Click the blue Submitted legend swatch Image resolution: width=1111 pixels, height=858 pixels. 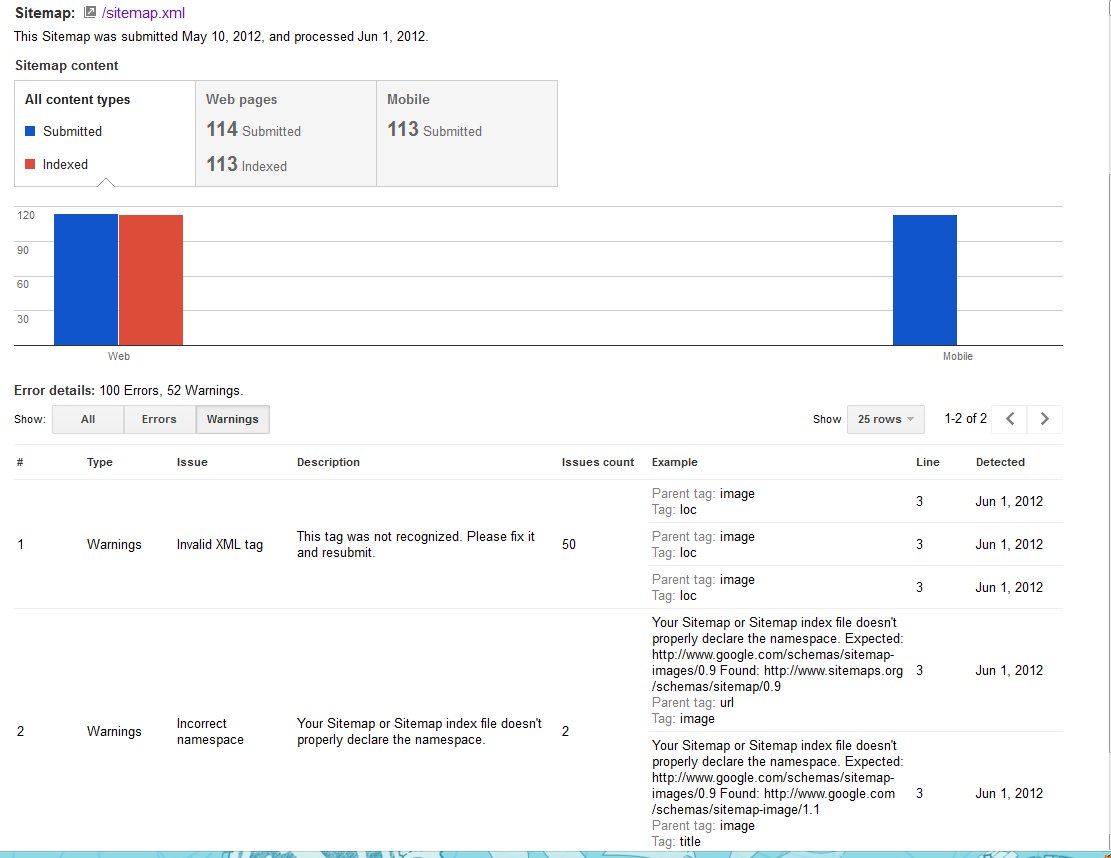coord(30,131)
